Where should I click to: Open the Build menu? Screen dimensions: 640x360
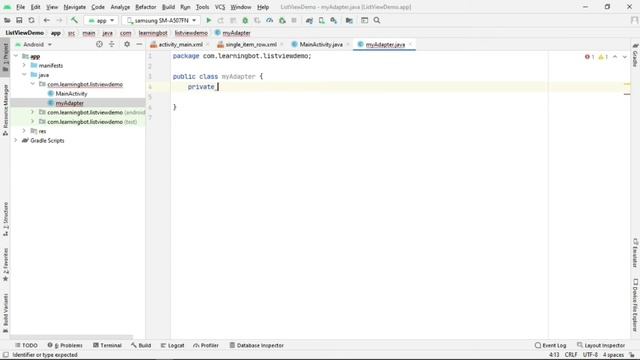(x=168, y=7)
